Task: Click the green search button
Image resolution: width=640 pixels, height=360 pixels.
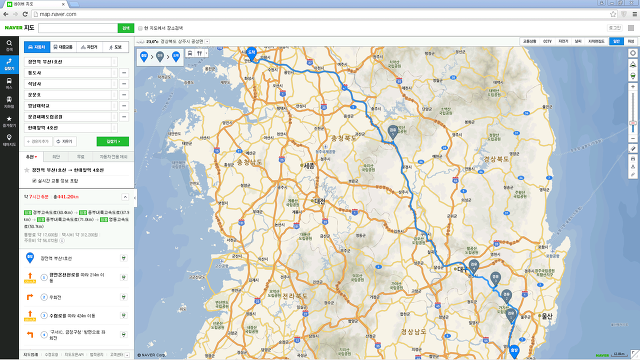Action: click(126, 28)
